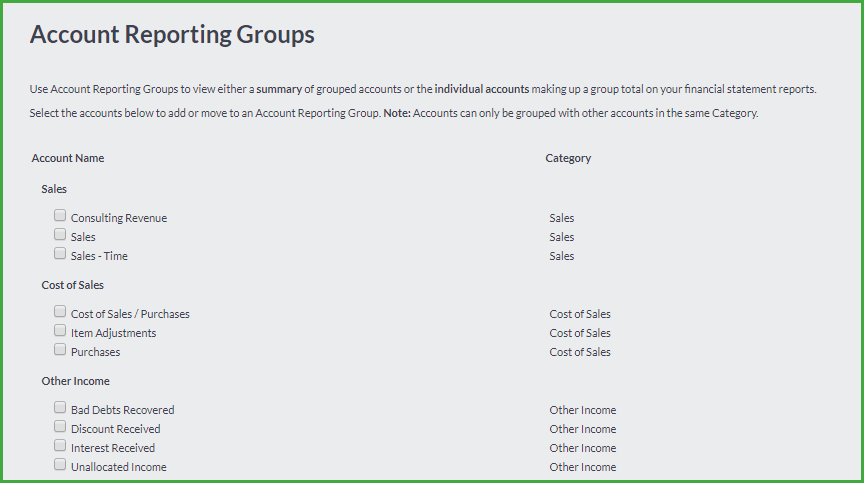Click the Discount Received account label

pyautogui.click(x=116, y=429)
